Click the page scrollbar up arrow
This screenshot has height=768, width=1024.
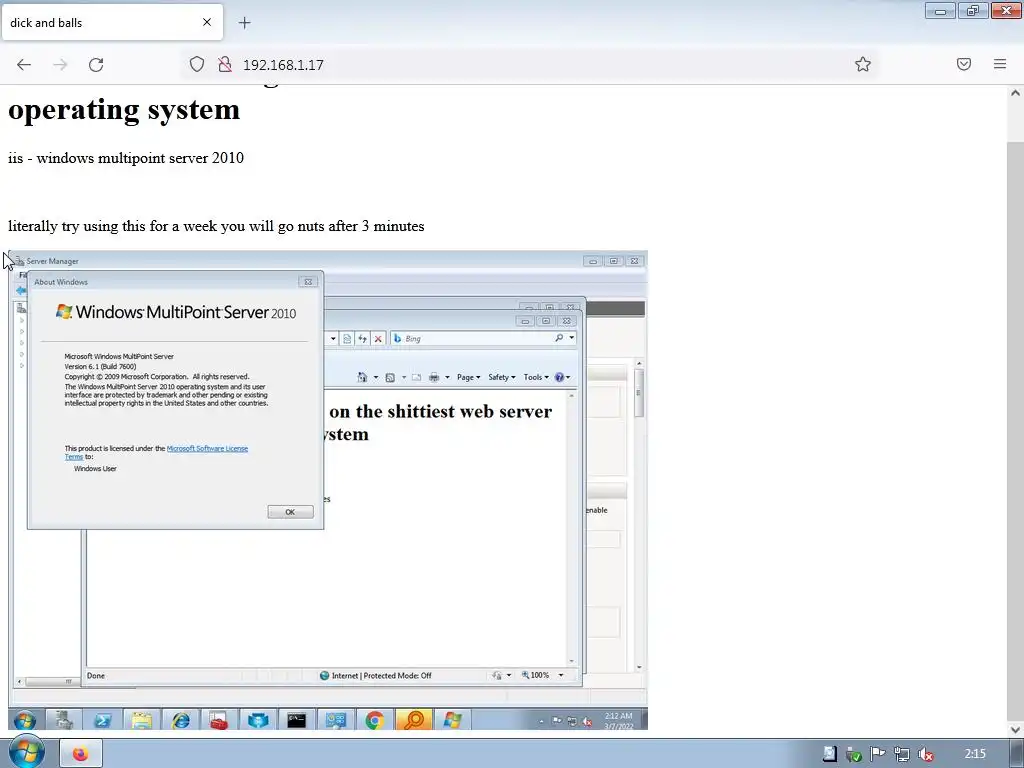click(x=1015, y=93)
